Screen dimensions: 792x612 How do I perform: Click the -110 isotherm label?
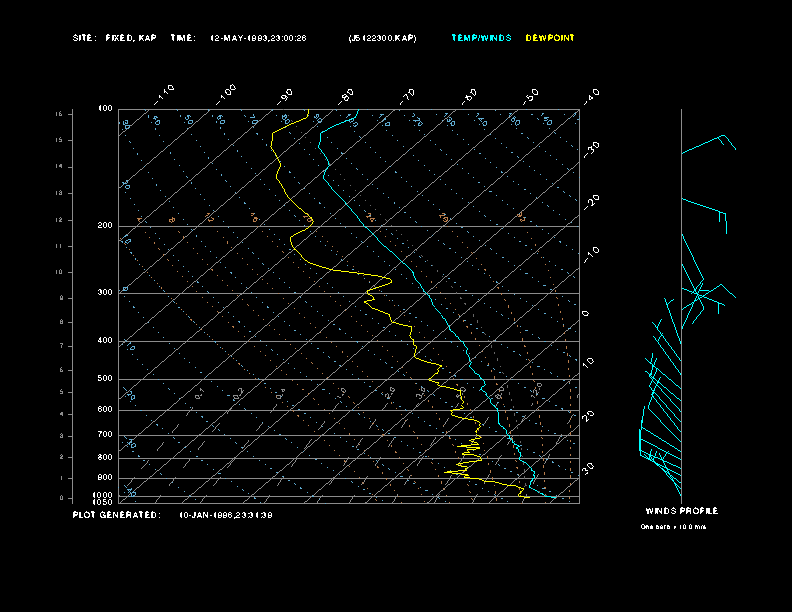pyautogui.click(x=164, y=95)
